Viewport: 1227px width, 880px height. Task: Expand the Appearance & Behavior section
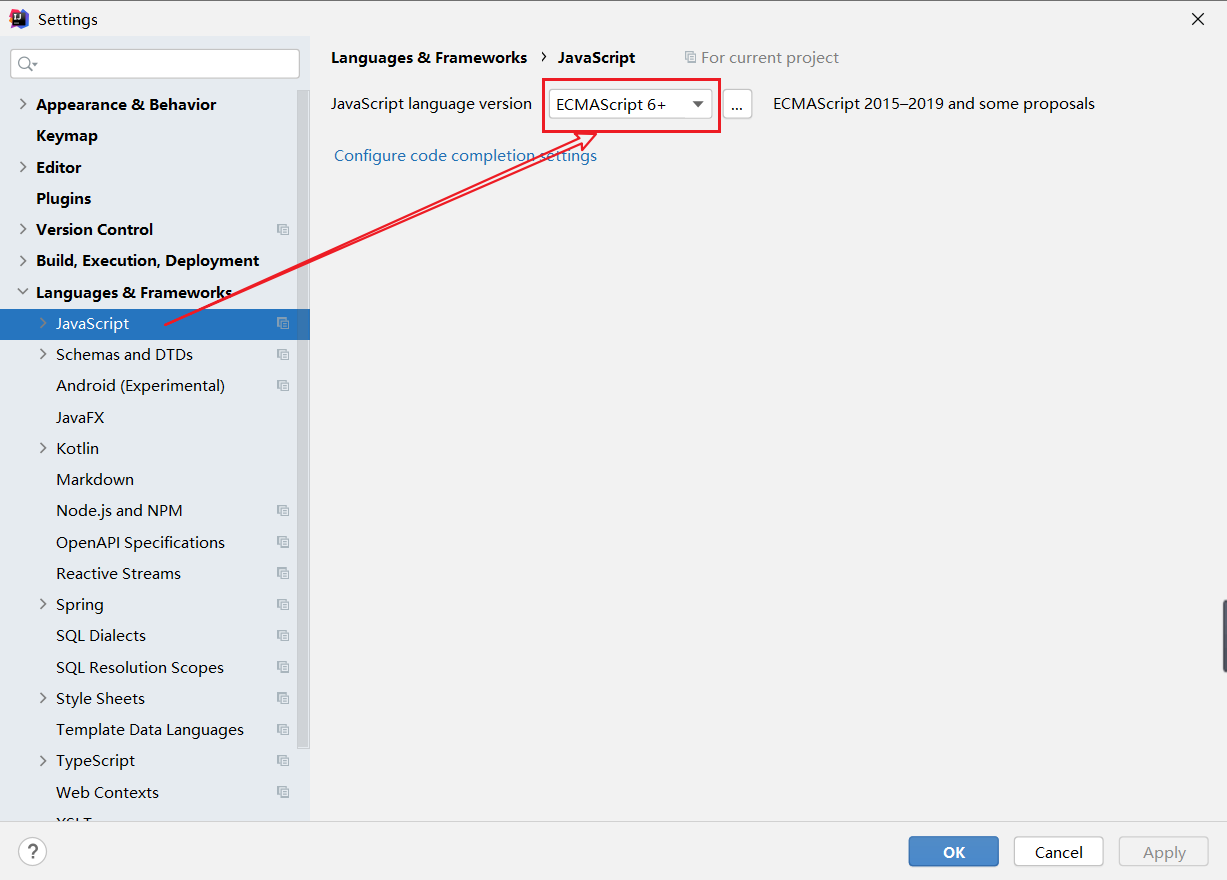pyautogui.click(x=23, y=104)
